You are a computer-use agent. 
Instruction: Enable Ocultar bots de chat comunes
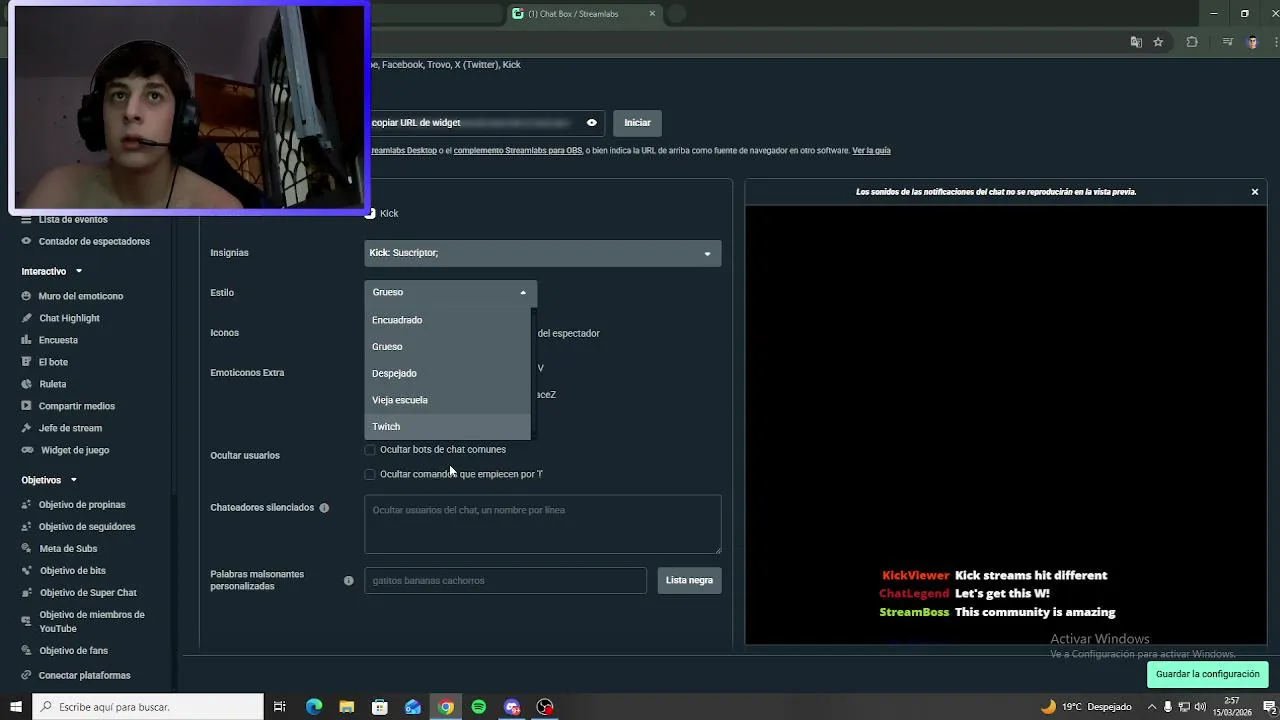point(370,450)
